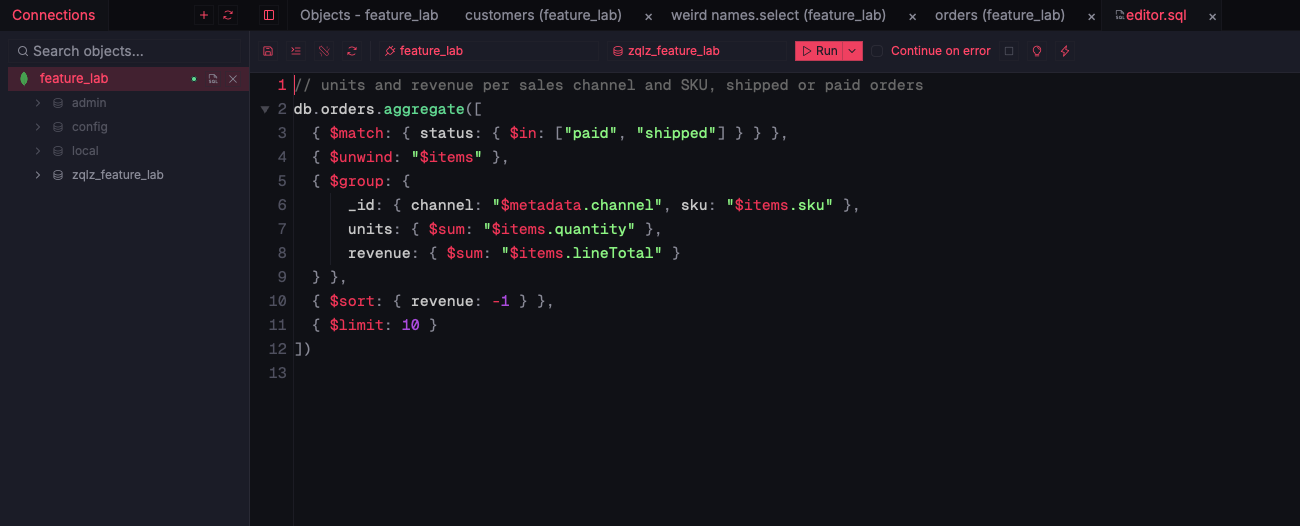Click the $match stage on line 3

pos(357,133)
